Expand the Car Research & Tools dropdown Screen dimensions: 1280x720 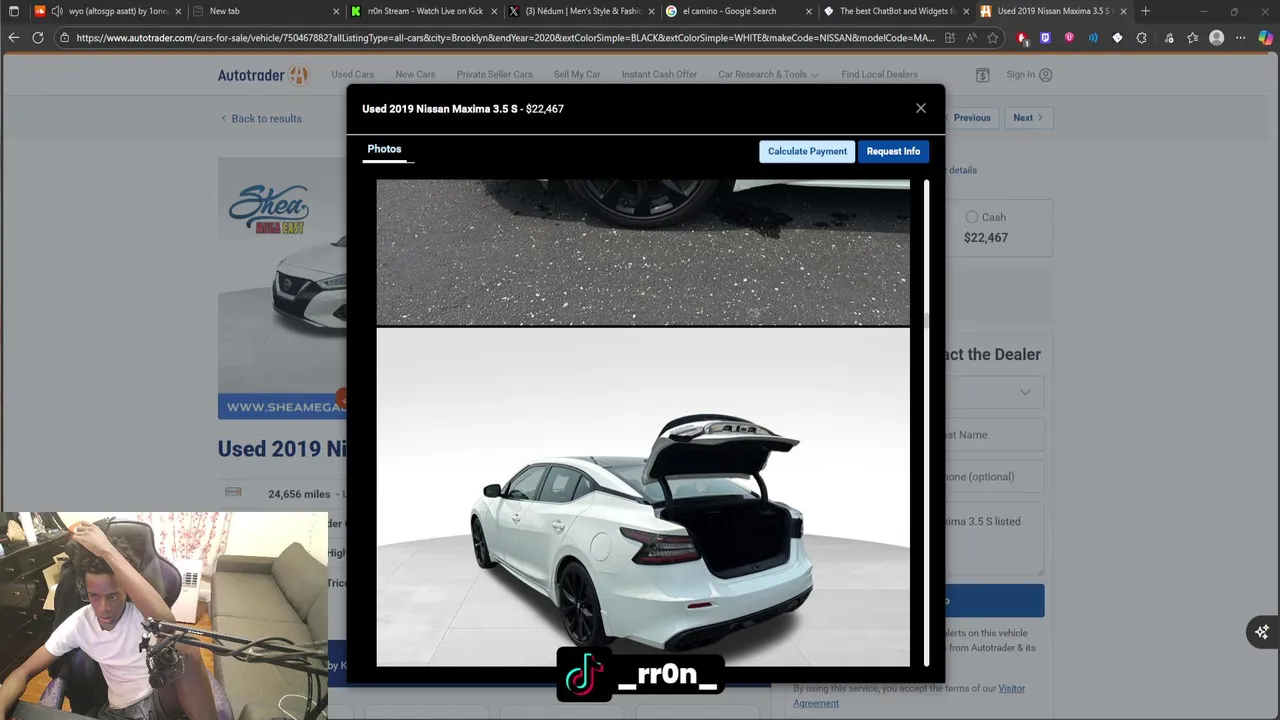click(768, 74)
